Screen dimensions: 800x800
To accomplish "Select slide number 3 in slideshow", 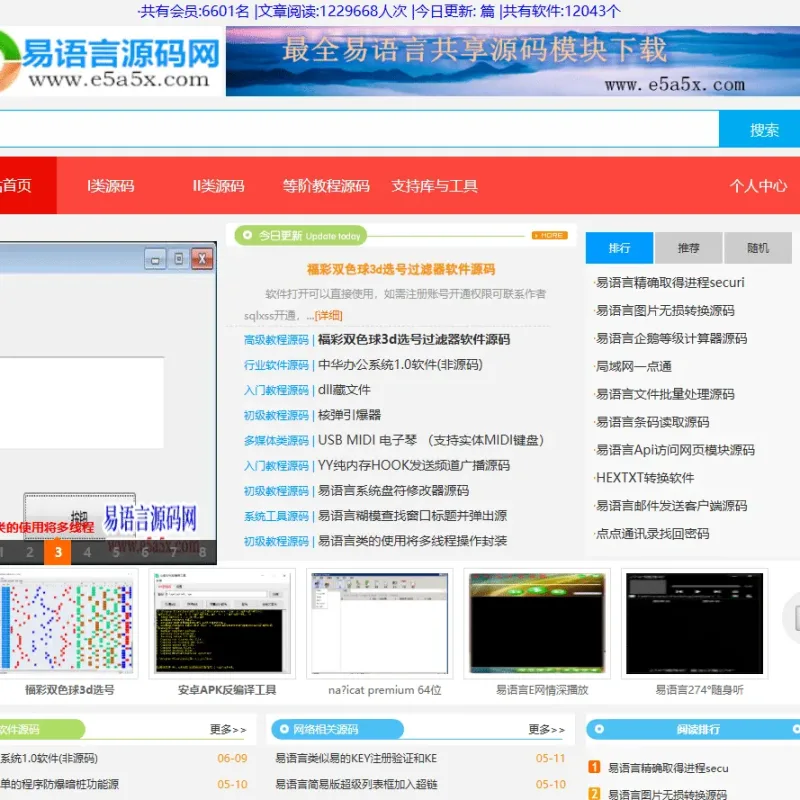I will click(58, 552).
